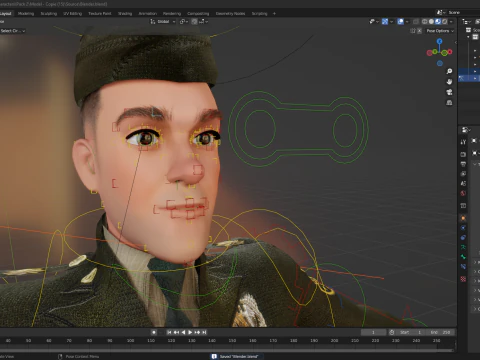Open the Pose Options dropdown
Screen dimensions: 480x360
[440, 31]
